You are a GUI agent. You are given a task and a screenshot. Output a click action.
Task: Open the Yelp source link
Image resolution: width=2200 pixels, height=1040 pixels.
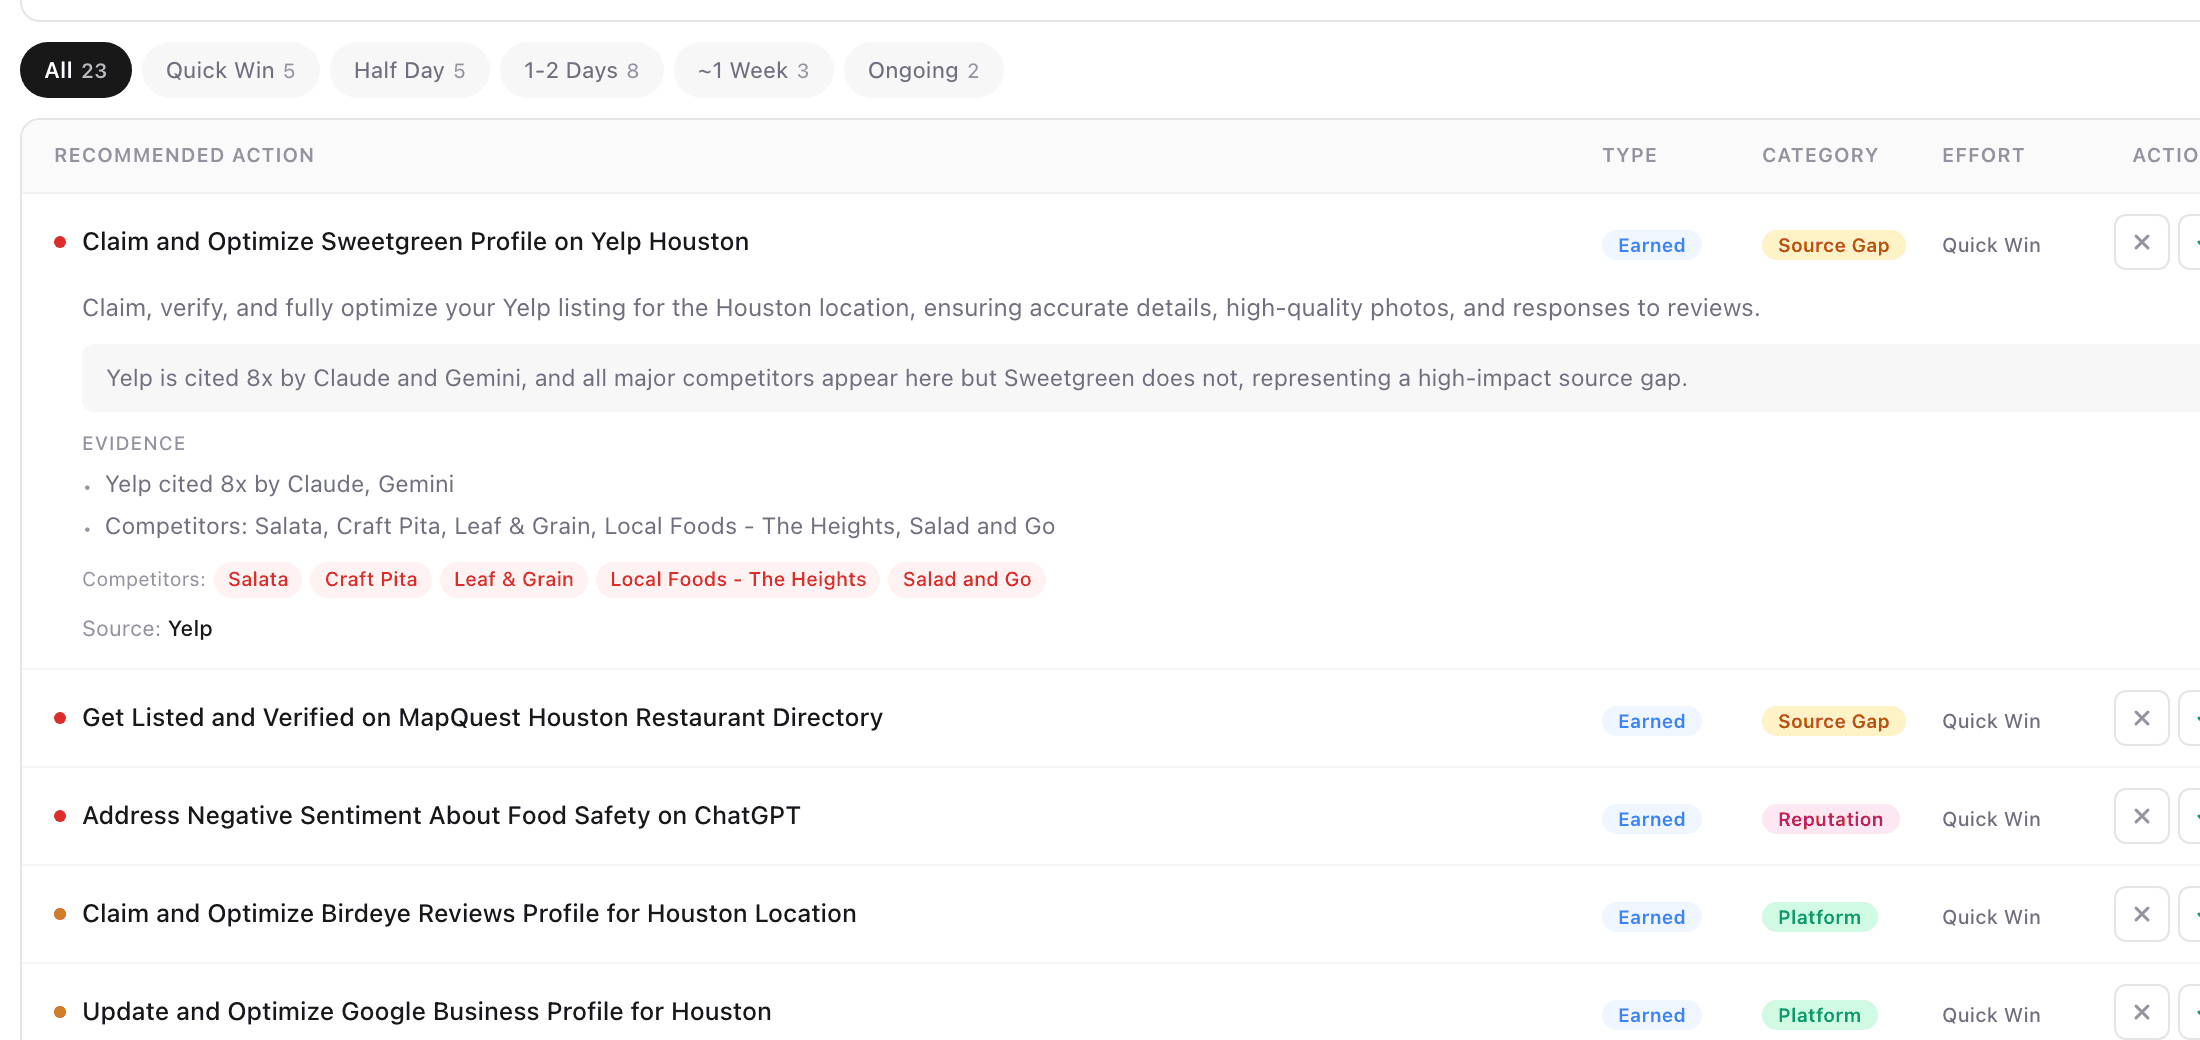pos(190,629)
